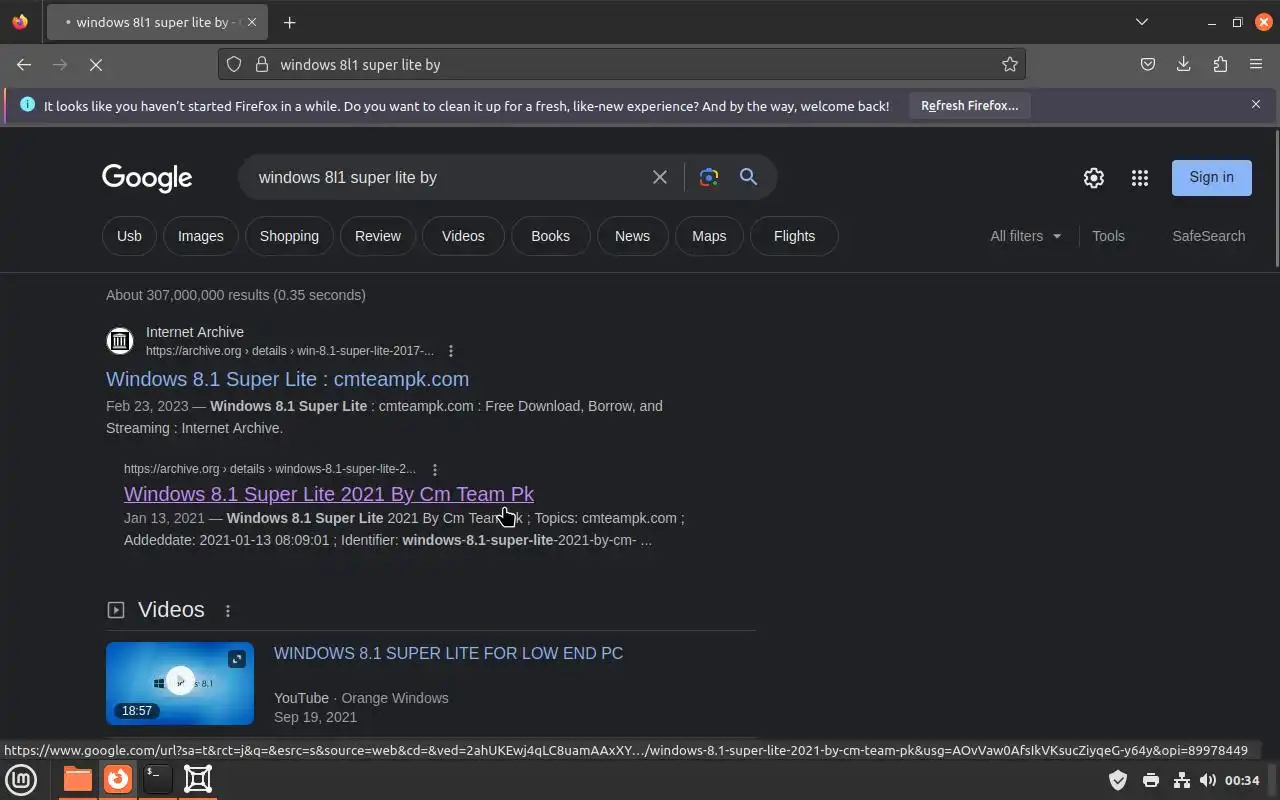
Task: Open the Linux Mint start menu
Action: pos(21,779)
